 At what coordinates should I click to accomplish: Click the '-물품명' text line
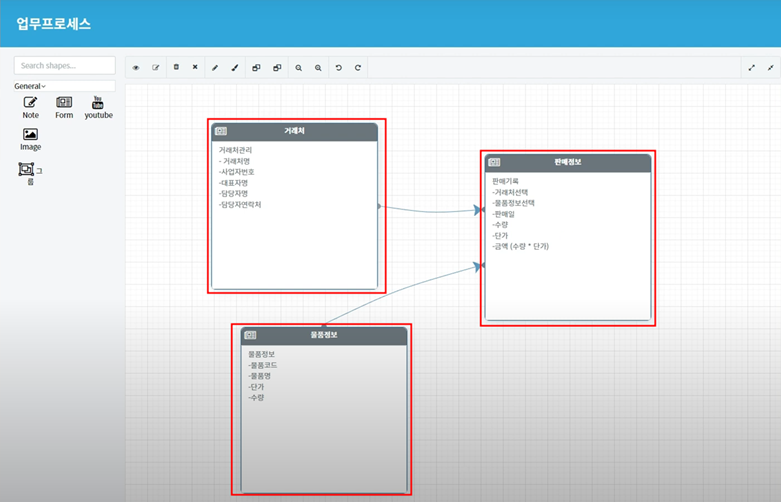point(260,376)
